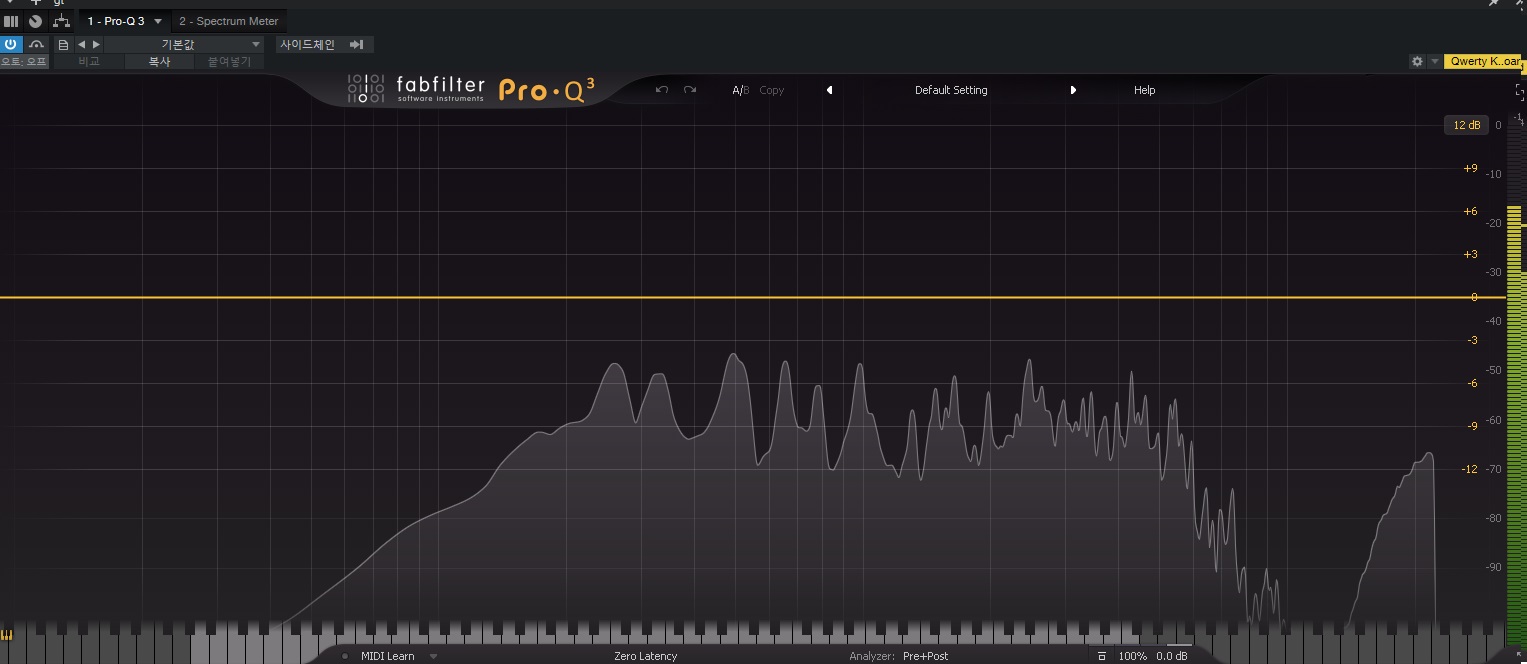Toggle the plugin power bypass button
Viewport: 1527px width, 664px height.
(x=11, y=44)
